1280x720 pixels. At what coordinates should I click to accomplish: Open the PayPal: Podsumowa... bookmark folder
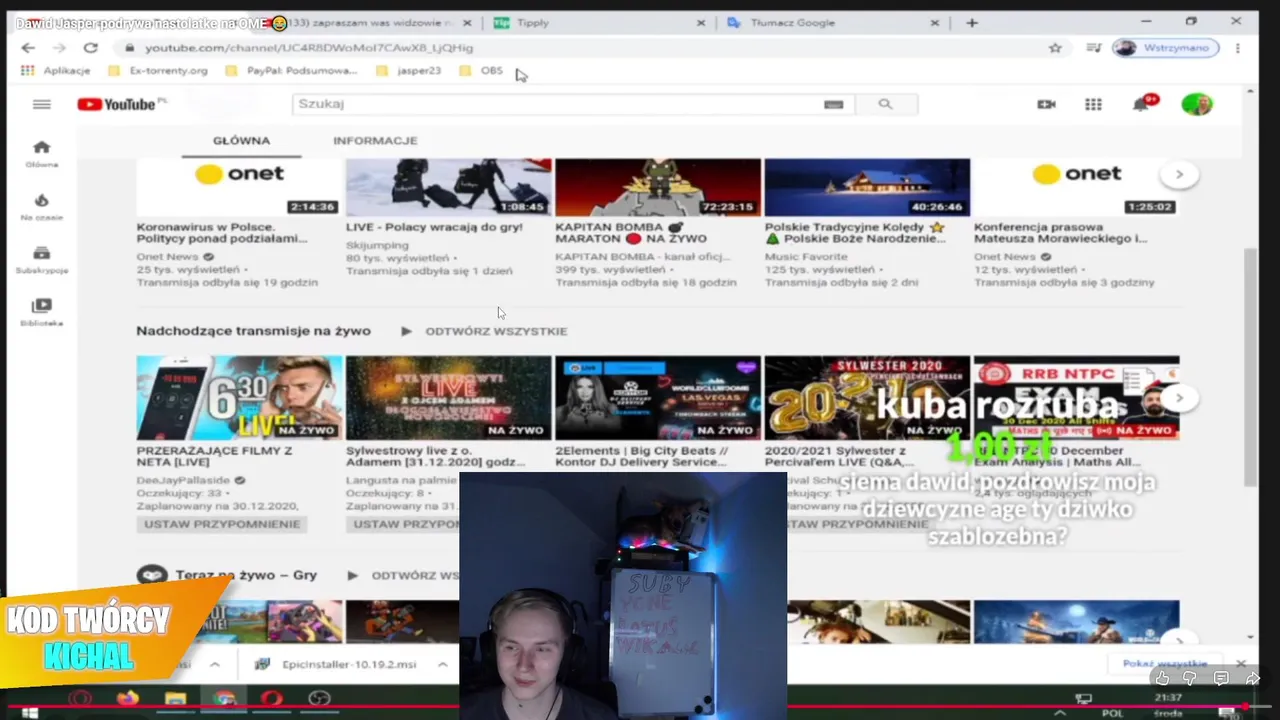[x=291, y=71]
